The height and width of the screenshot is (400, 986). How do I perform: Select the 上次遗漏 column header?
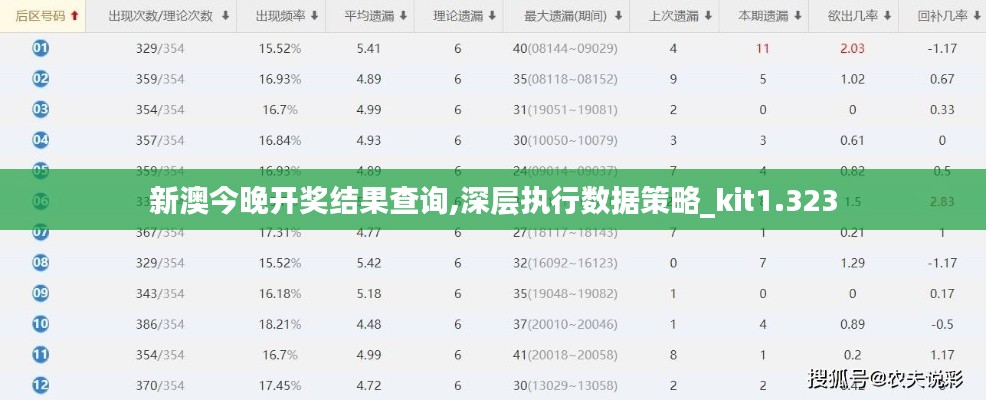click(x=673, y=16)
